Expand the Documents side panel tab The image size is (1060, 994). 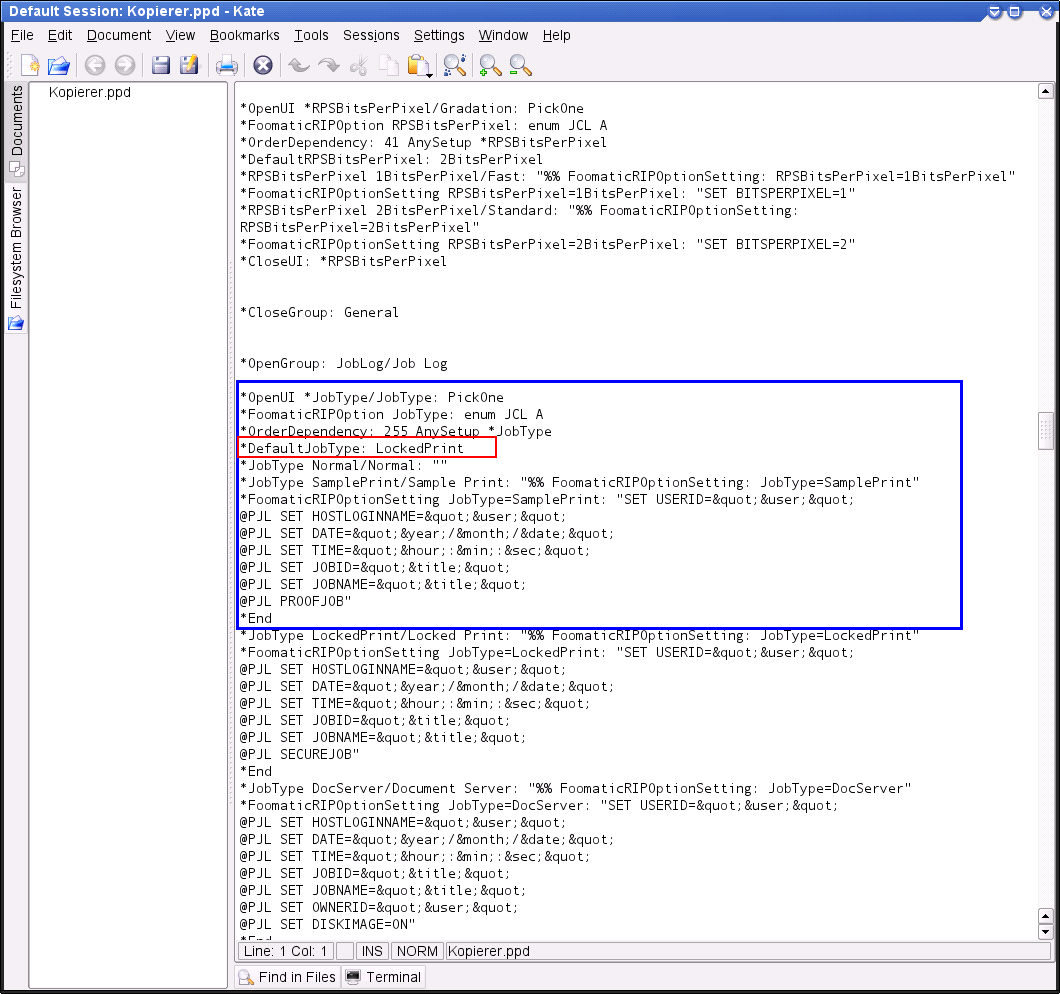point(16,120)
